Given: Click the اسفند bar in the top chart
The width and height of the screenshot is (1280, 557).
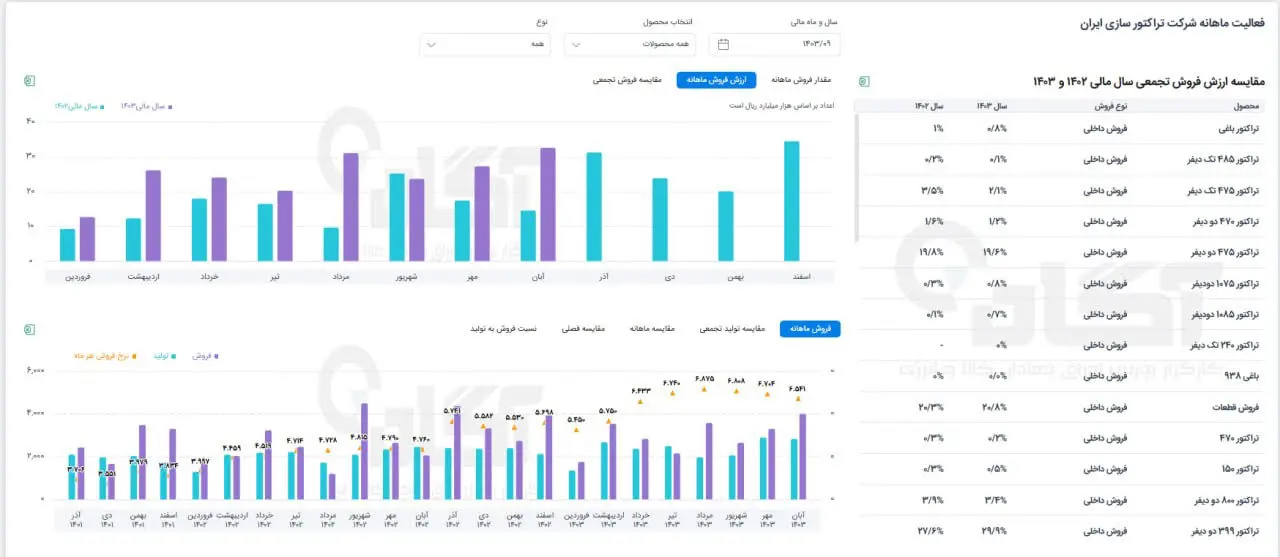Looking at the screenshot, I should [791, 201].
